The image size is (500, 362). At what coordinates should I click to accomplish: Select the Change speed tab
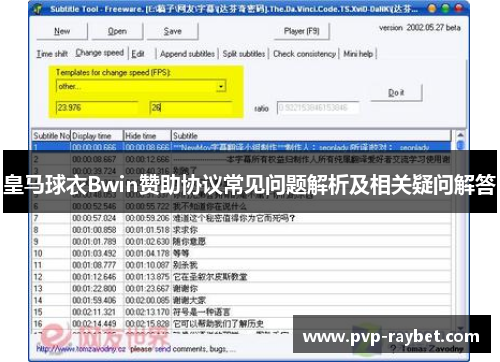(100, 53)
